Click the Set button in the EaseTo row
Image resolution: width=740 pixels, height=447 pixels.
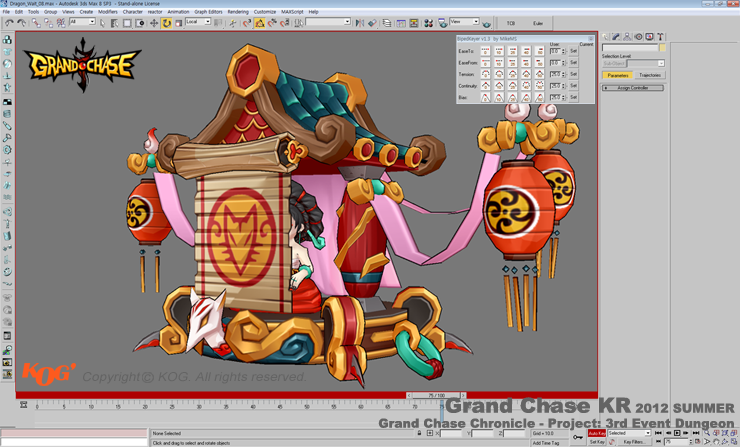(x=573, y=51)
